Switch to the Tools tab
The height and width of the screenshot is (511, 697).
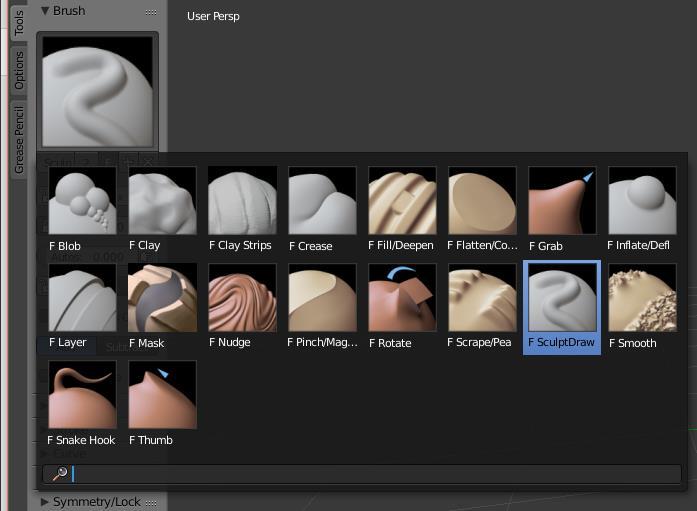(x=19, y=23)
